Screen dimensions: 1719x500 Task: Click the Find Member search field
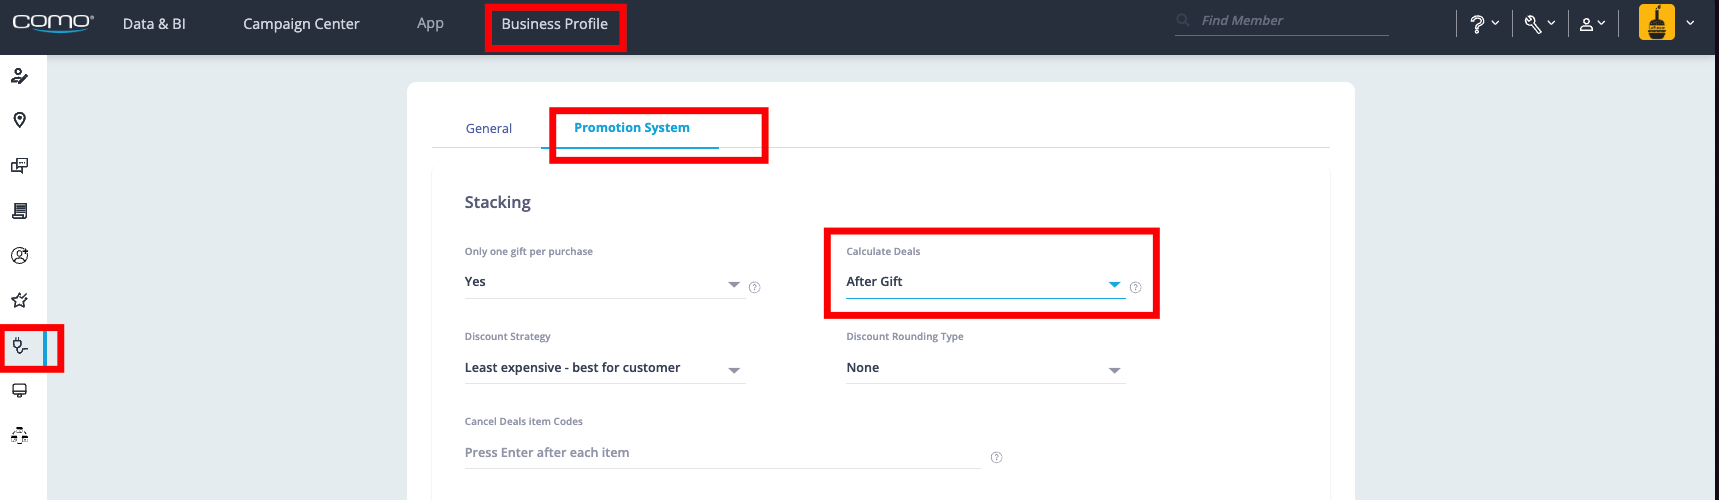[1290, 21]
